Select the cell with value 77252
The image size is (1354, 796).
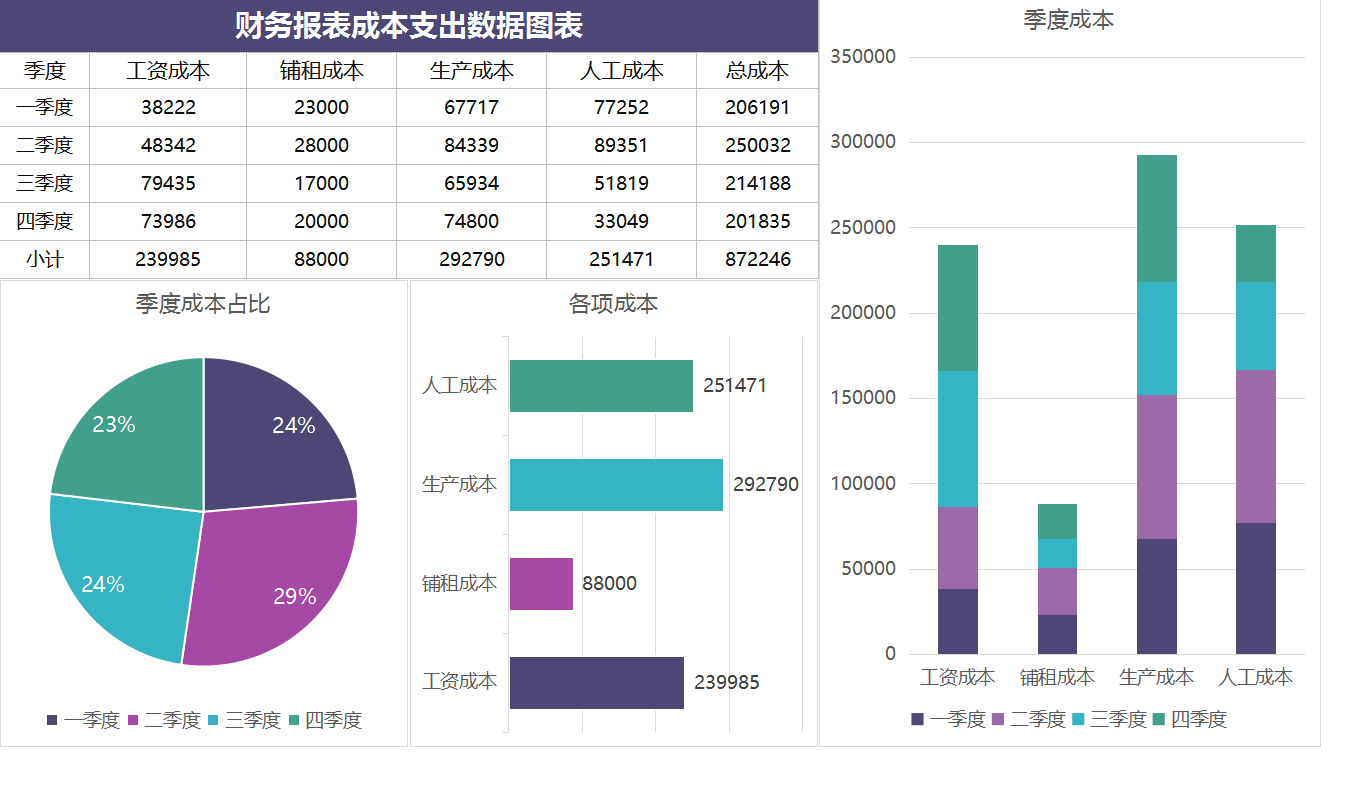(622, 108)
